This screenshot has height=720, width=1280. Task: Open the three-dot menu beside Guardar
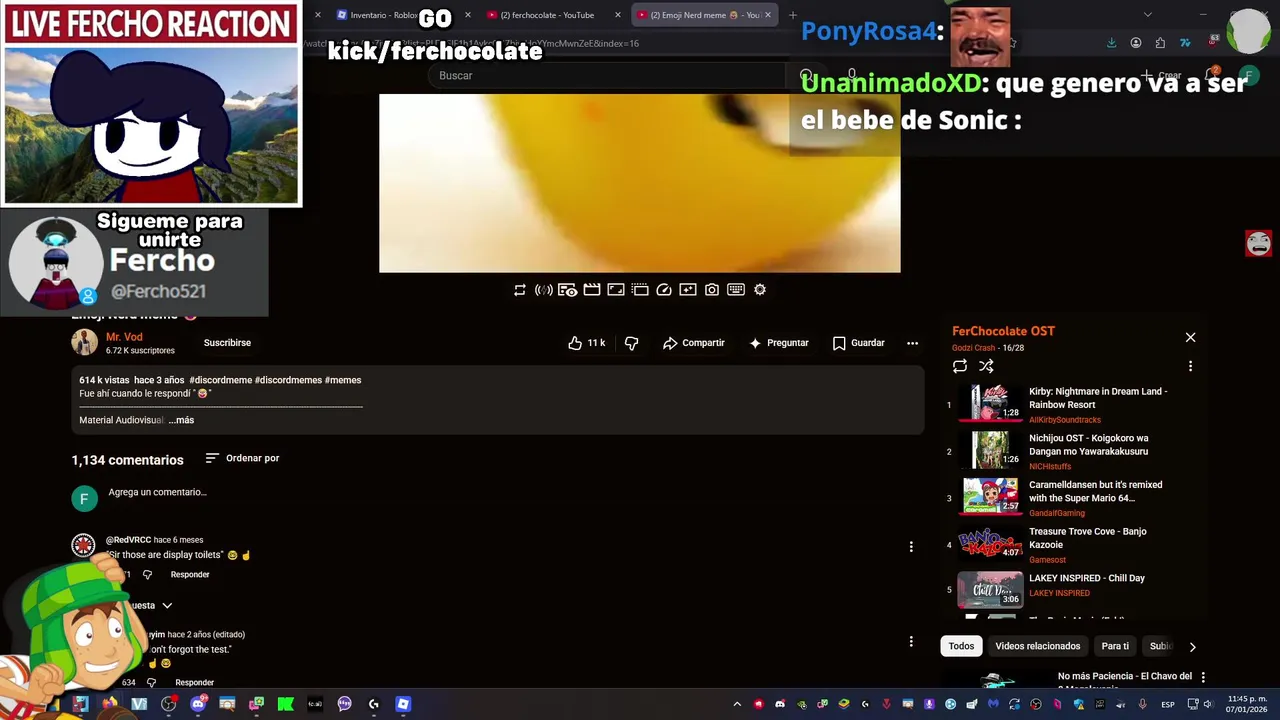[912, 343]
